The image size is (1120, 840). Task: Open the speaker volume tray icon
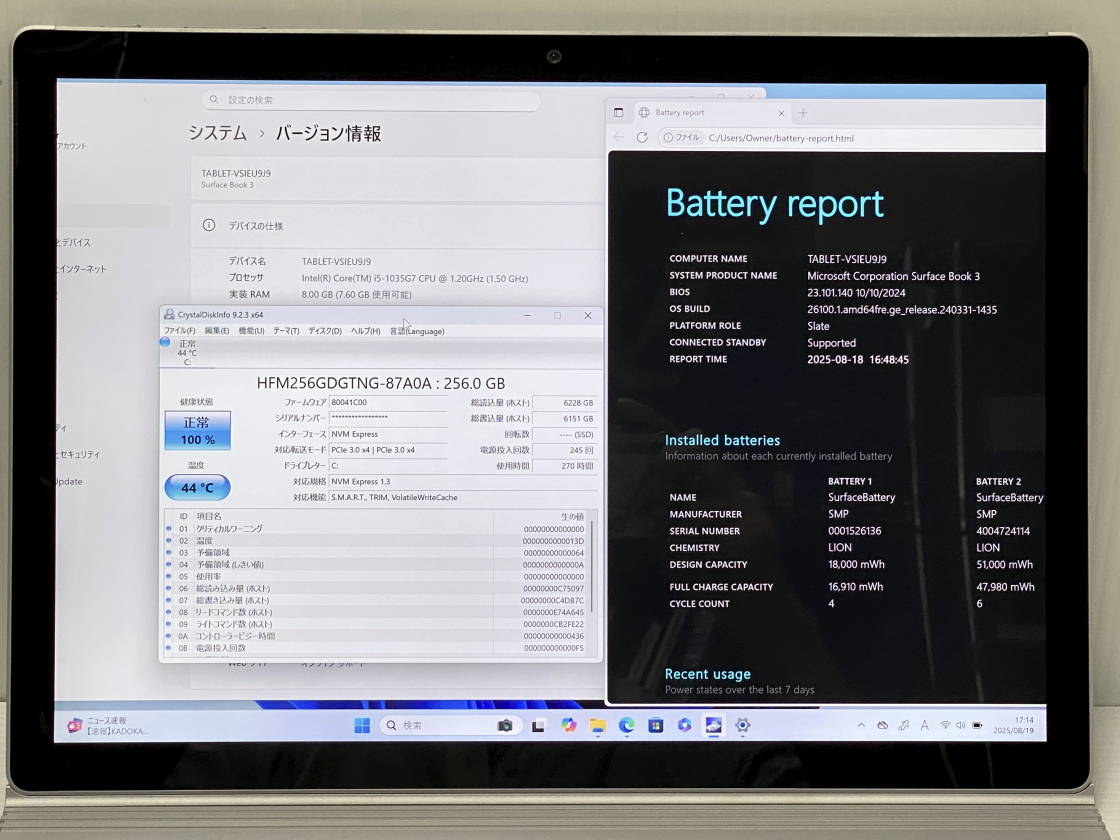[x=961, y=726]
